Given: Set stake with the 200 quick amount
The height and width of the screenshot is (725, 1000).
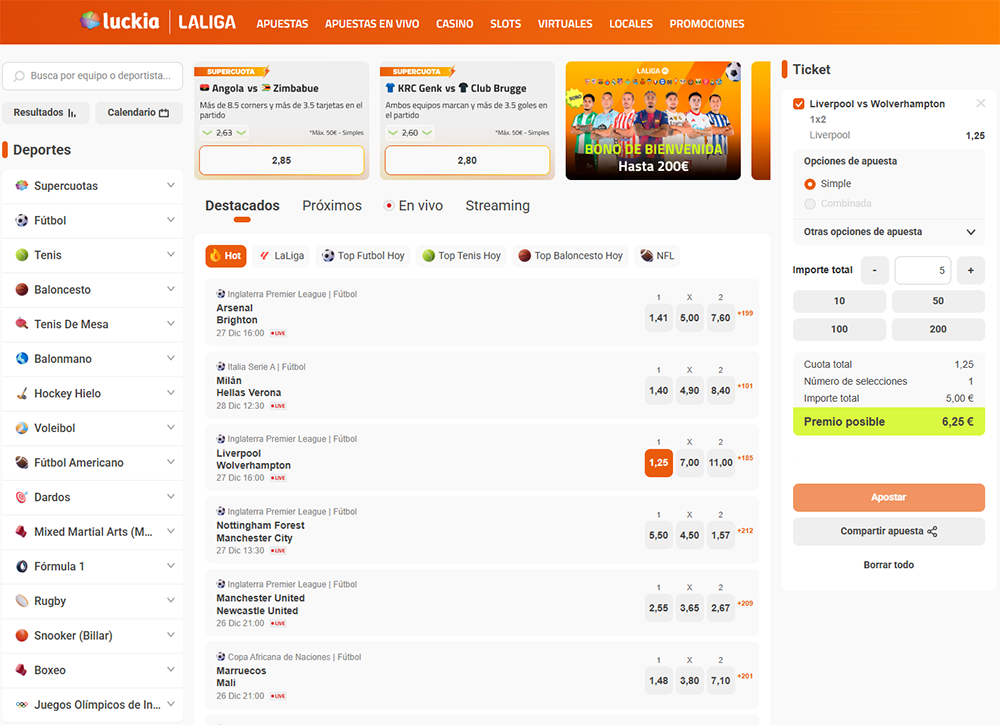Looking at the screenshot, I should tap(938, 329).
